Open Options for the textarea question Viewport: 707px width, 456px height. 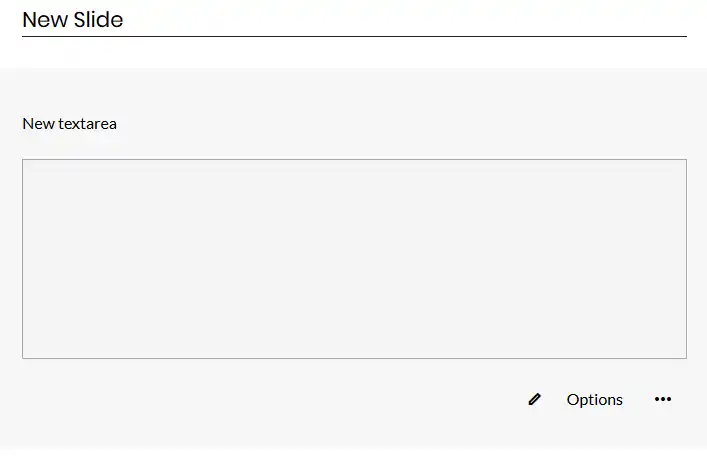point(594,399)
